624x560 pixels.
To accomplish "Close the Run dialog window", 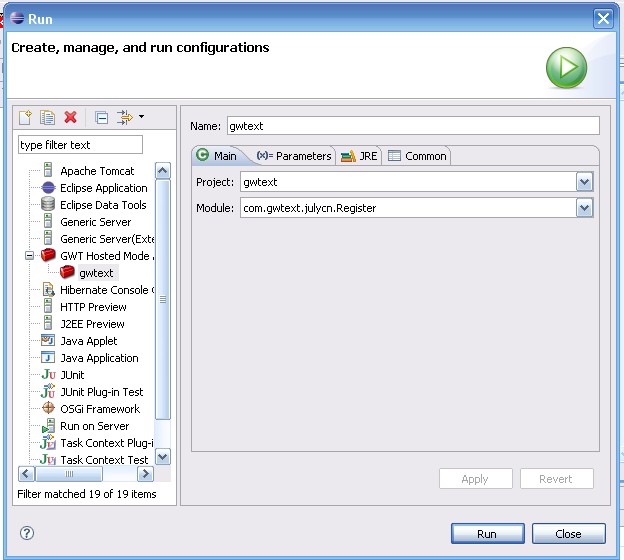I will click(603, 18).
